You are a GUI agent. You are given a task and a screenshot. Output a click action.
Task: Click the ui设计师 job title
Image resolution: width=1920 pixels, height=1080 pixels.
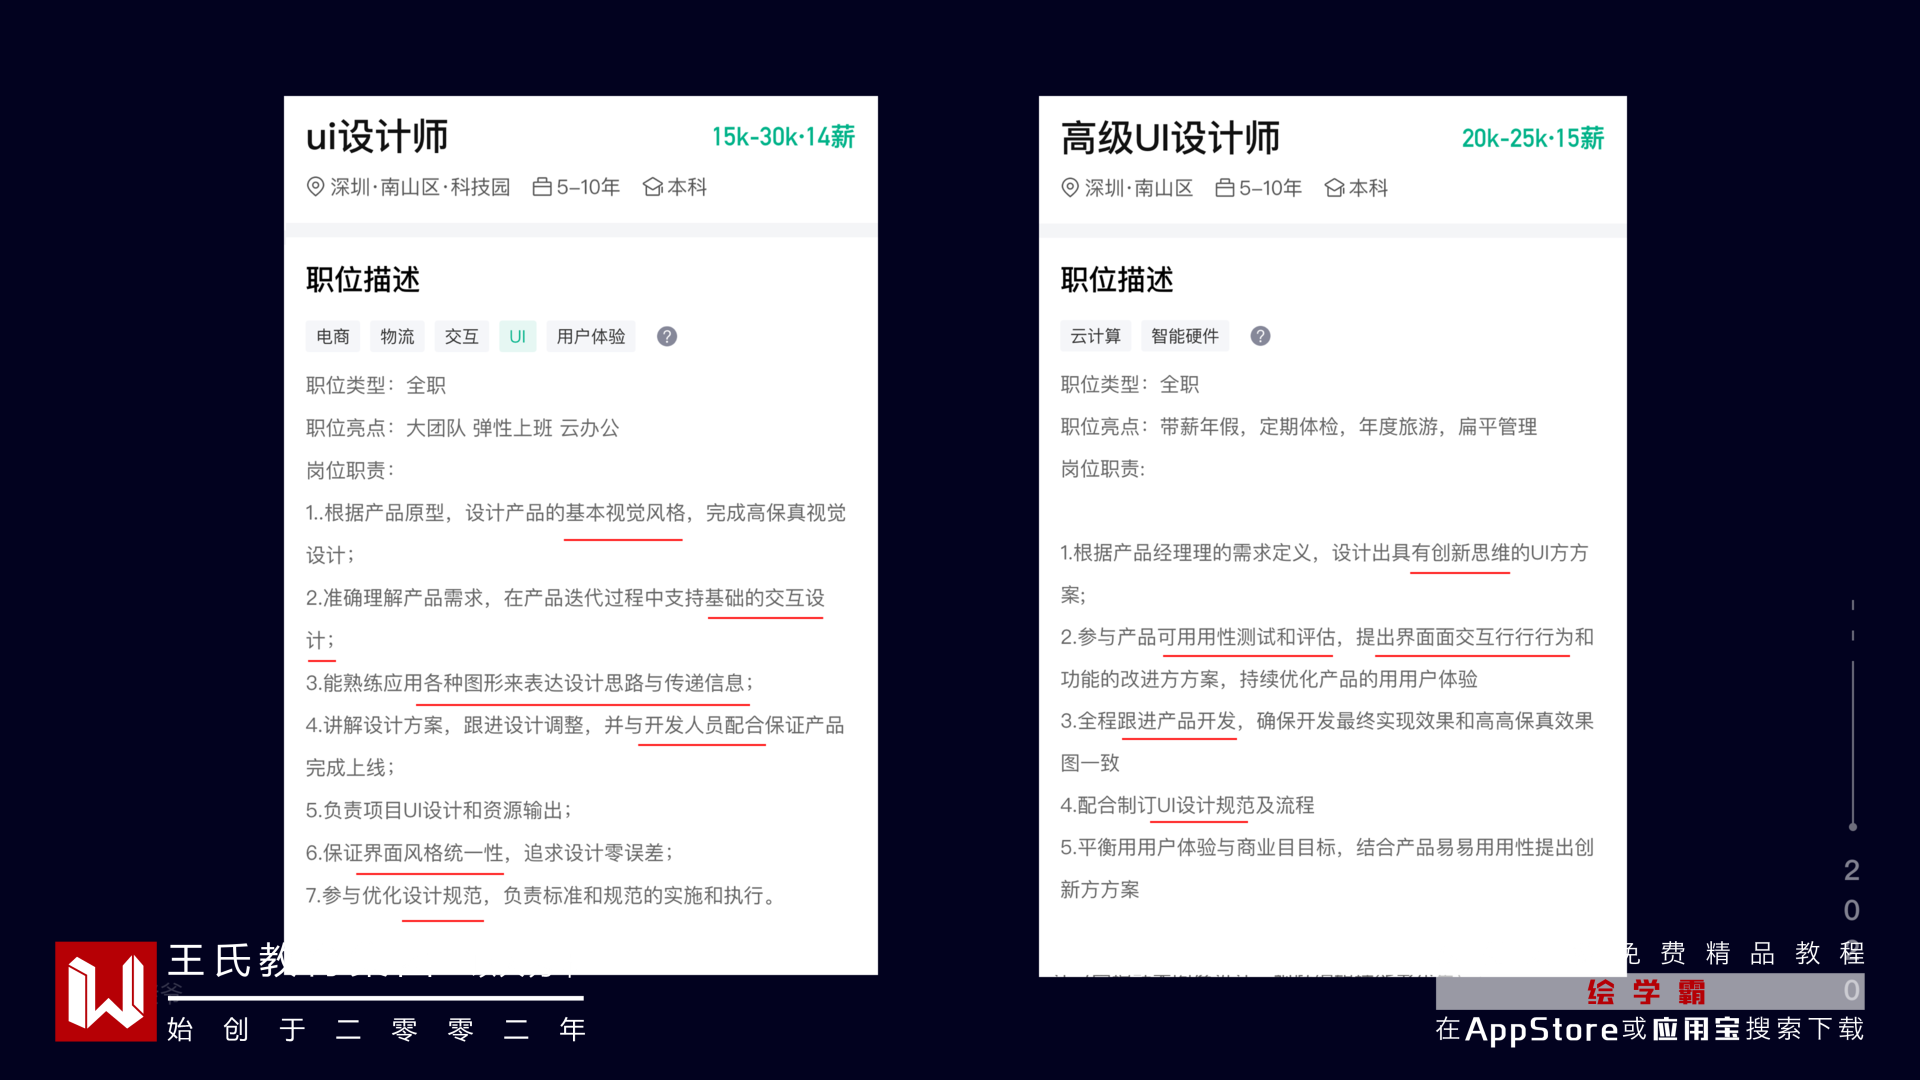377,137
